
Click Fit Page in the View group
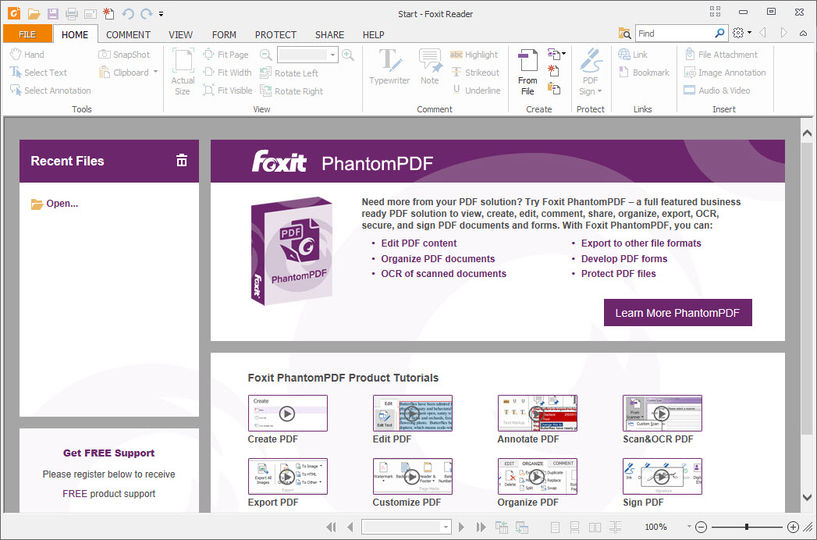pos(226,54)
